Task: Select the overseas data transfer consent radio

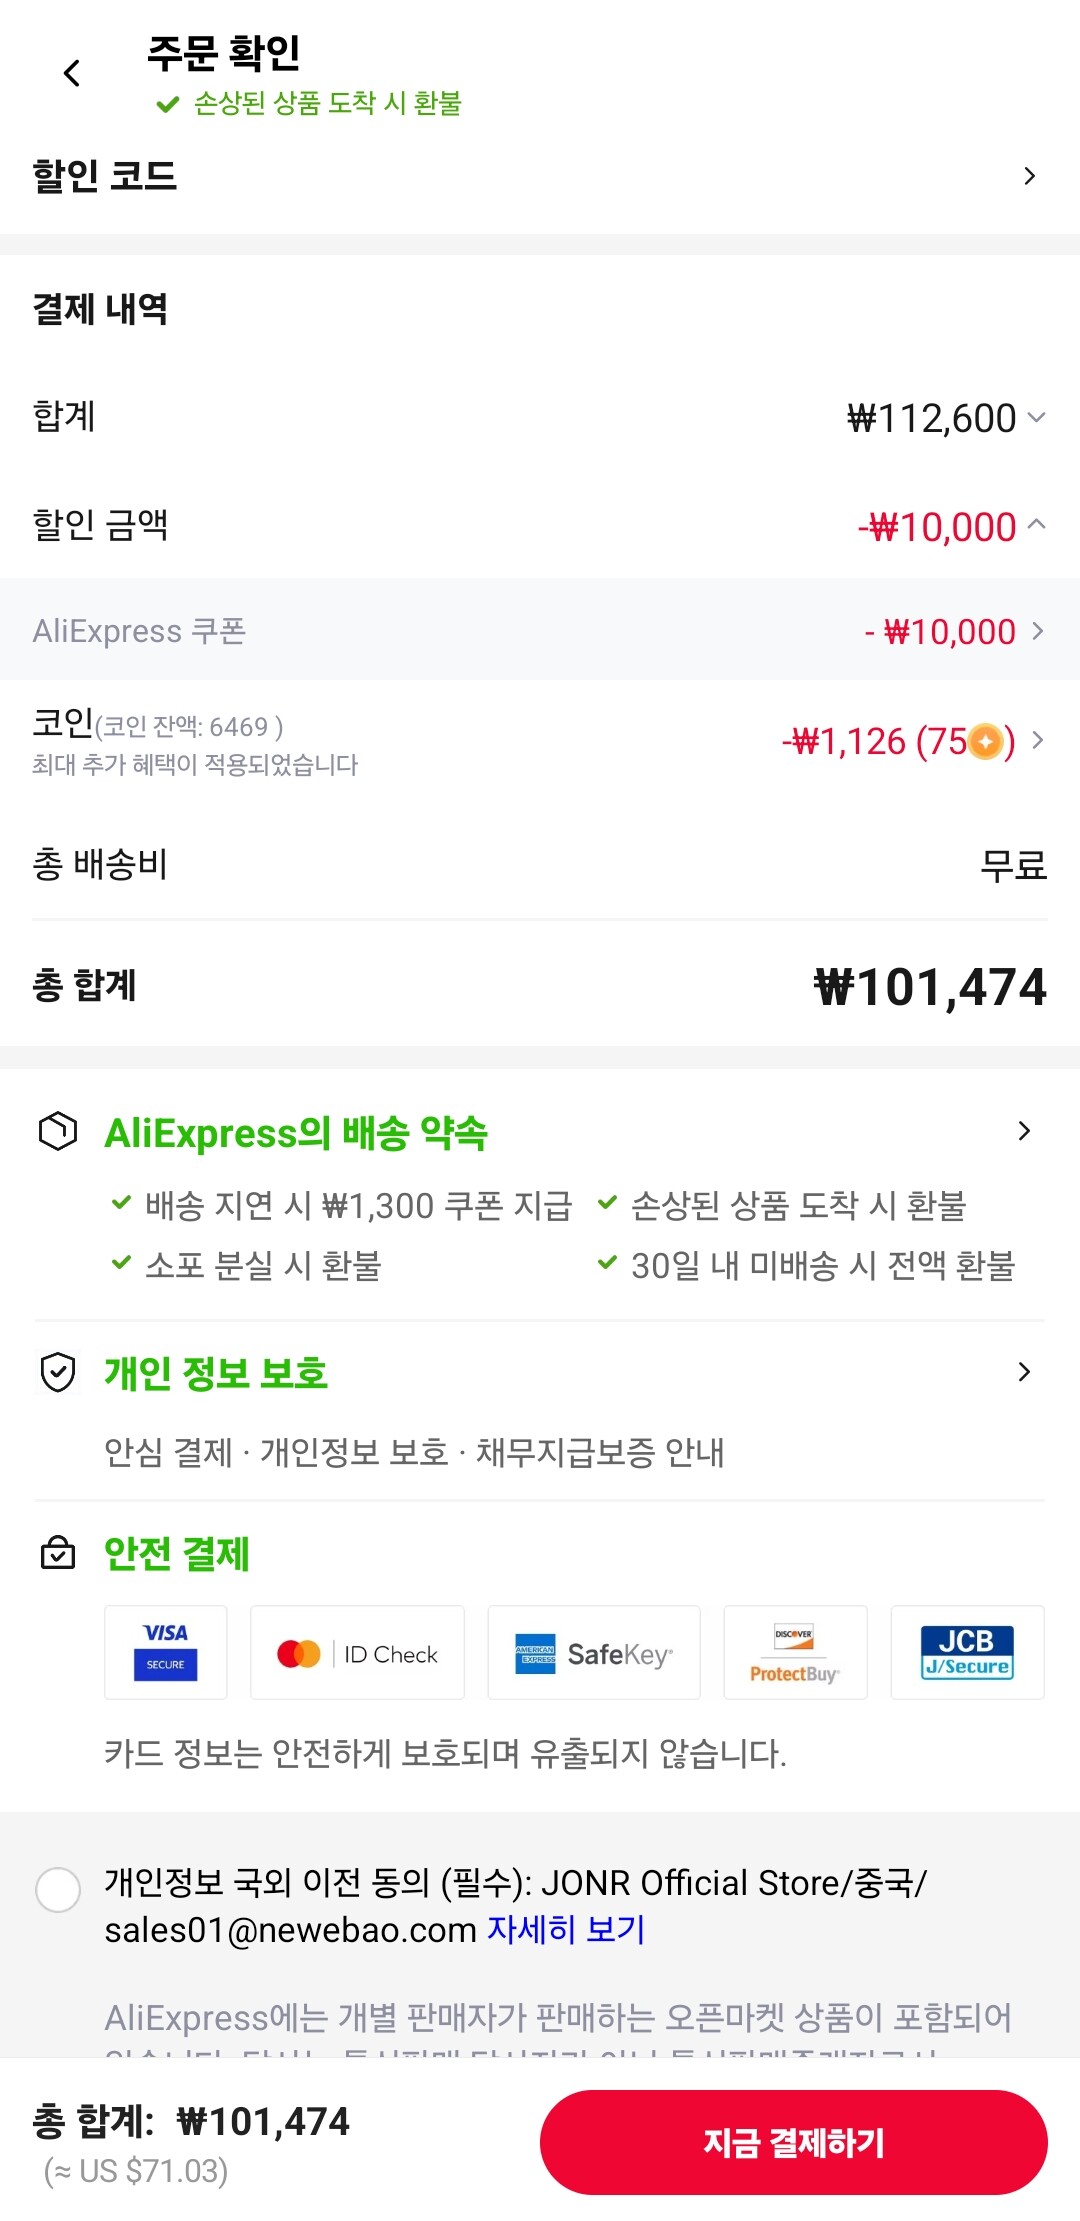Action: click(58, 1889)
